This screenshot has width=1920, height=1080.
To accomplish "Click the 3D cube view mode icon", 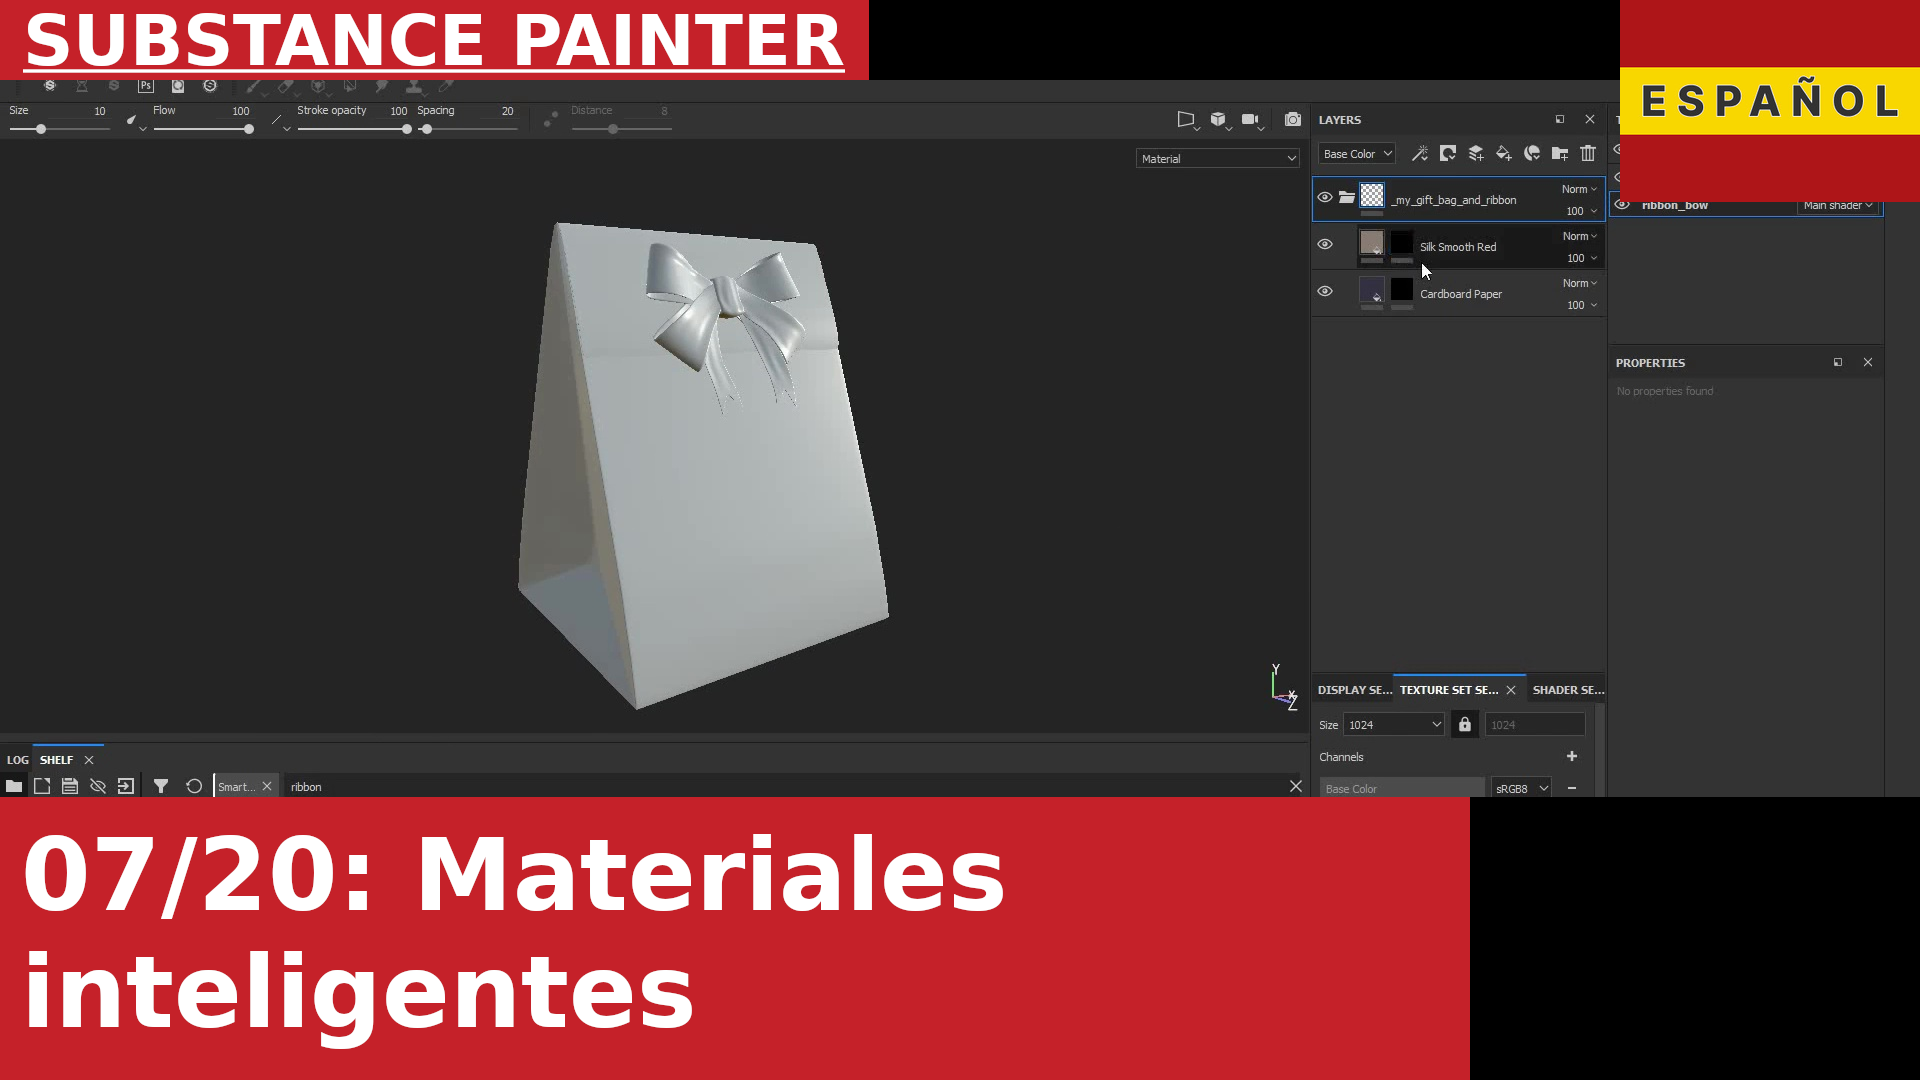I will [x=1218, y=119].
